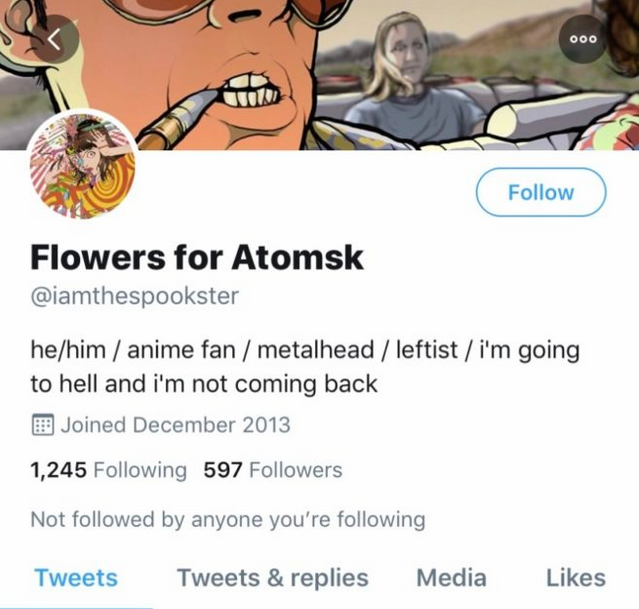Switch to the Tweets tab
Screen dimensions: 639x609
76,578
